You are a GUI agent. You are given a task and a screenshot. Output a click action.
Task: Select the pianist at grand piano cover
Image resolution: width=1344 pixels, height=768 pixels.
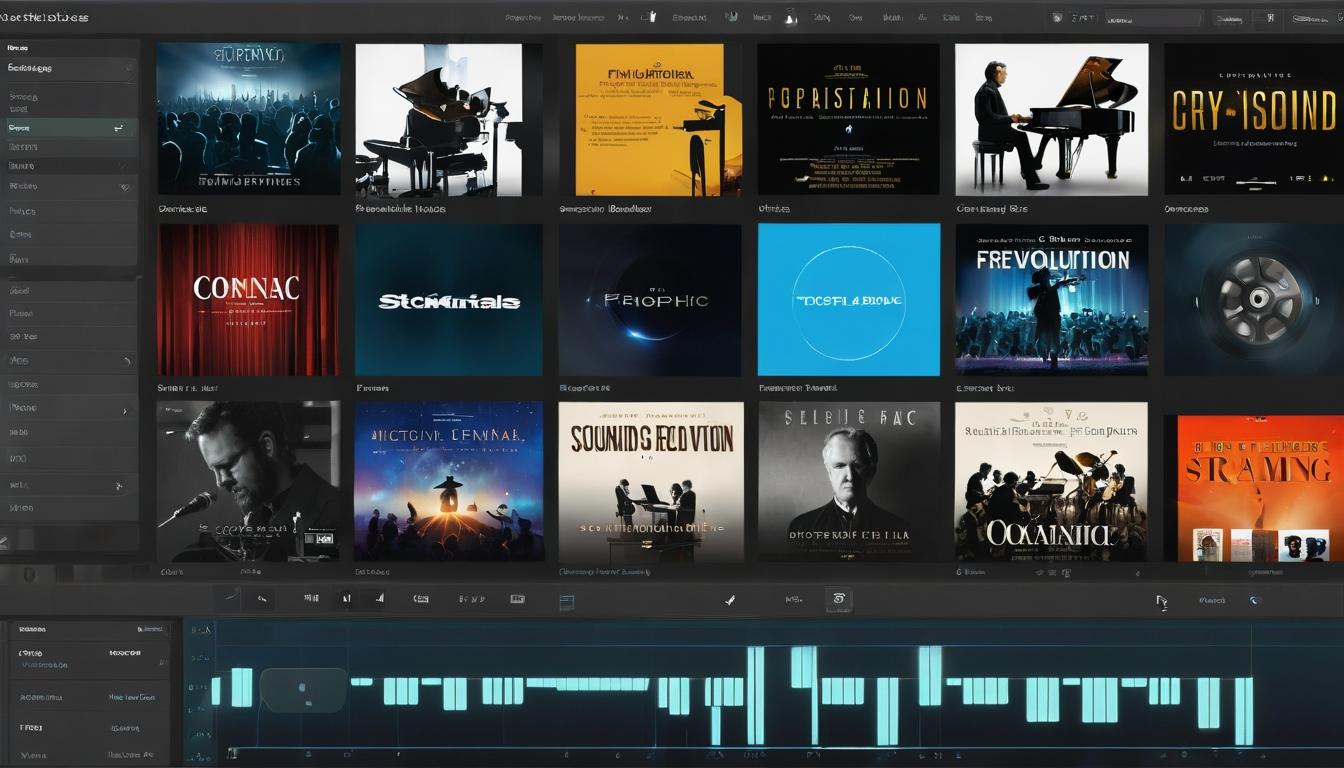tap(1051, 119)
